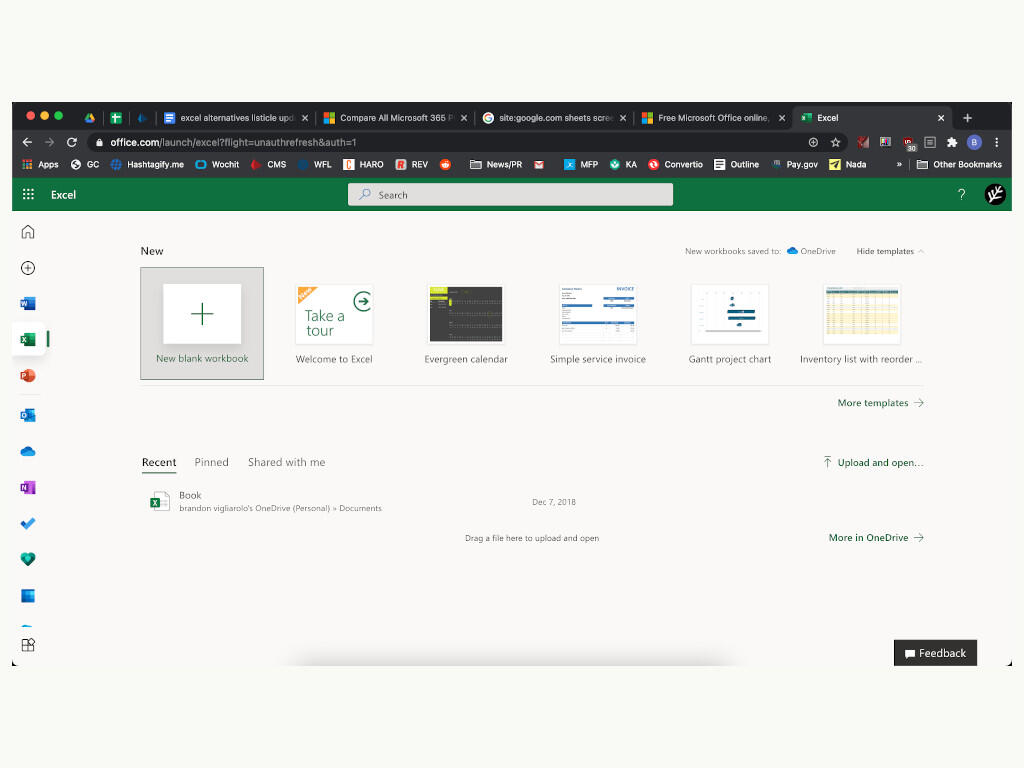The image size is (1024, 768).
Task: Open OneNote from the left sidebar
Action: pos(27,487)
